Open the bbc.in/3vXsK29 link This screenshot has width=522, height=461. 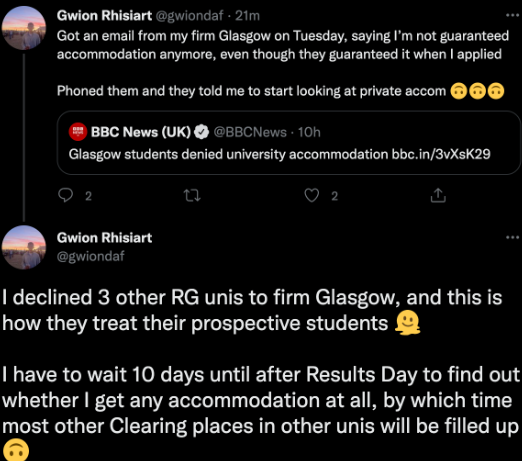441,154
